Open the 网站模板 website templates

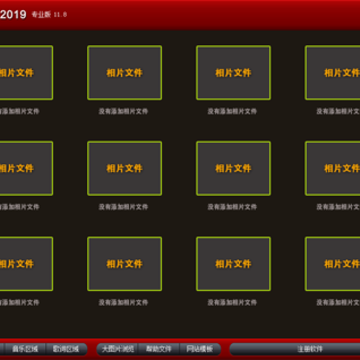(200, 349)
